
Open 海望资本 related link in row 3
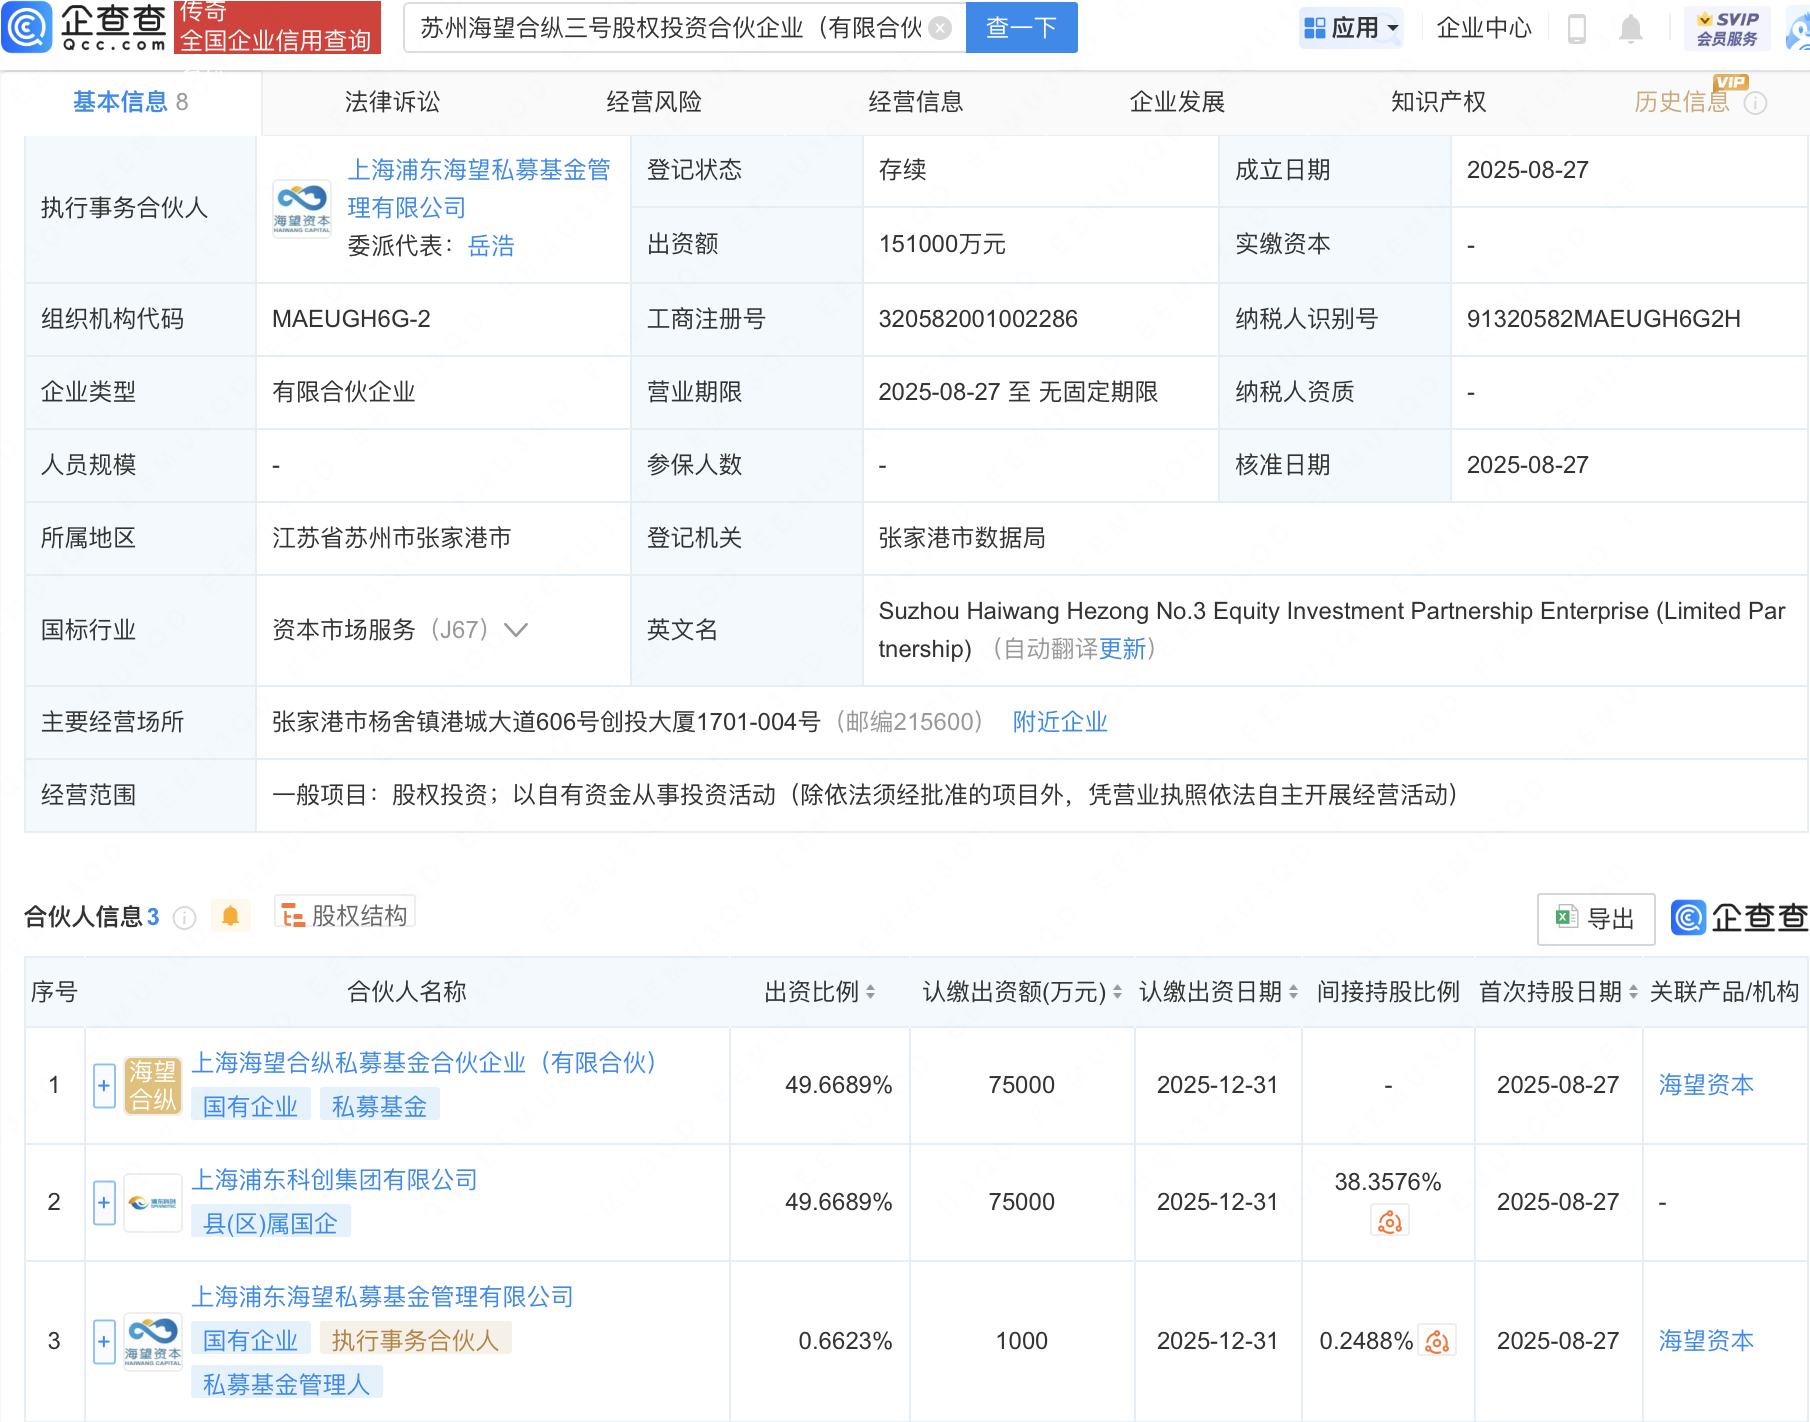click(1706, 1341)
